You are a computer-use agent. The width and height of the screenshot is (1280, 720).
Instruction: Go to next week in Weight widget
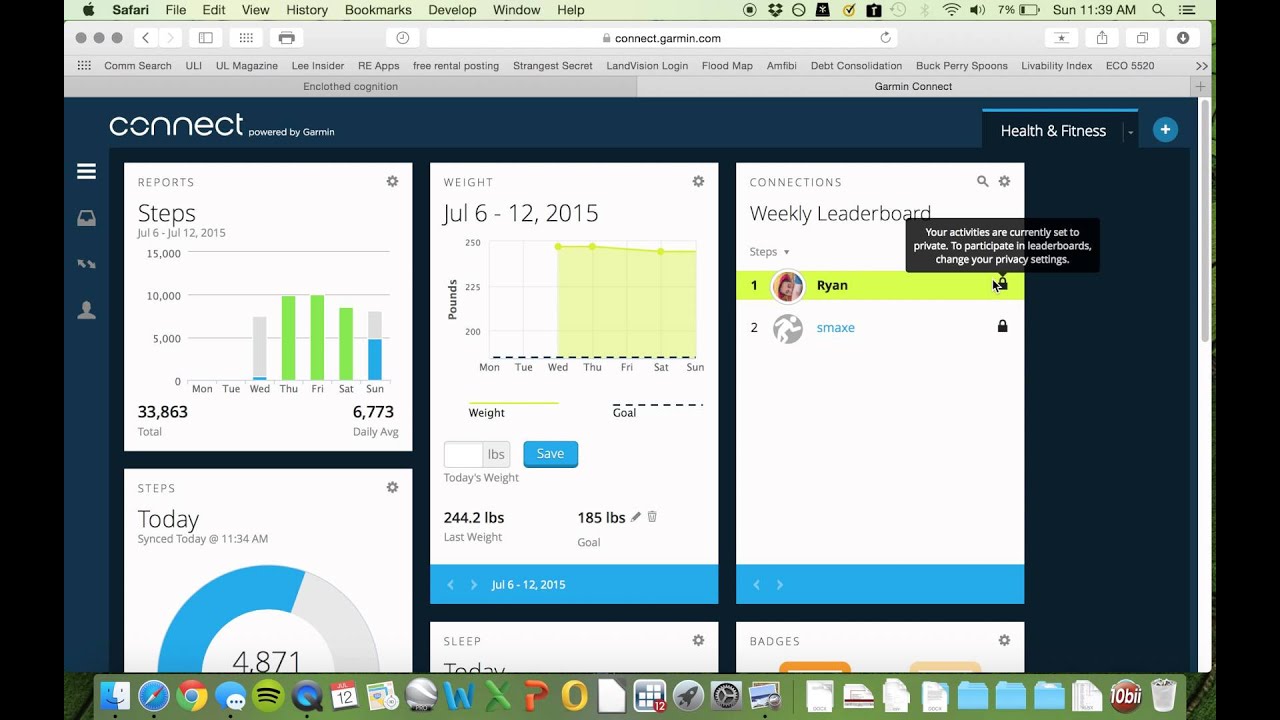tap(474, 585)
